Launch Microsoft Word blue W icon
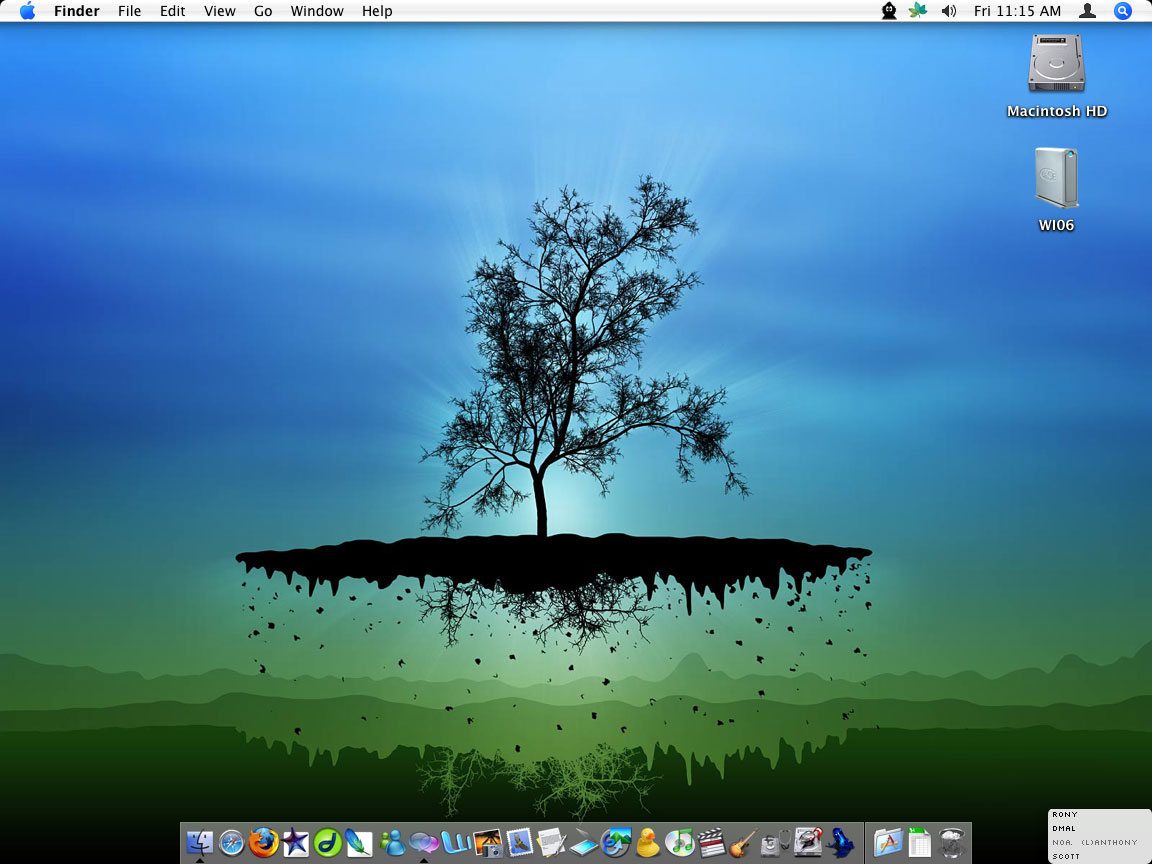 pyautogui.click(x=456, y=842)
